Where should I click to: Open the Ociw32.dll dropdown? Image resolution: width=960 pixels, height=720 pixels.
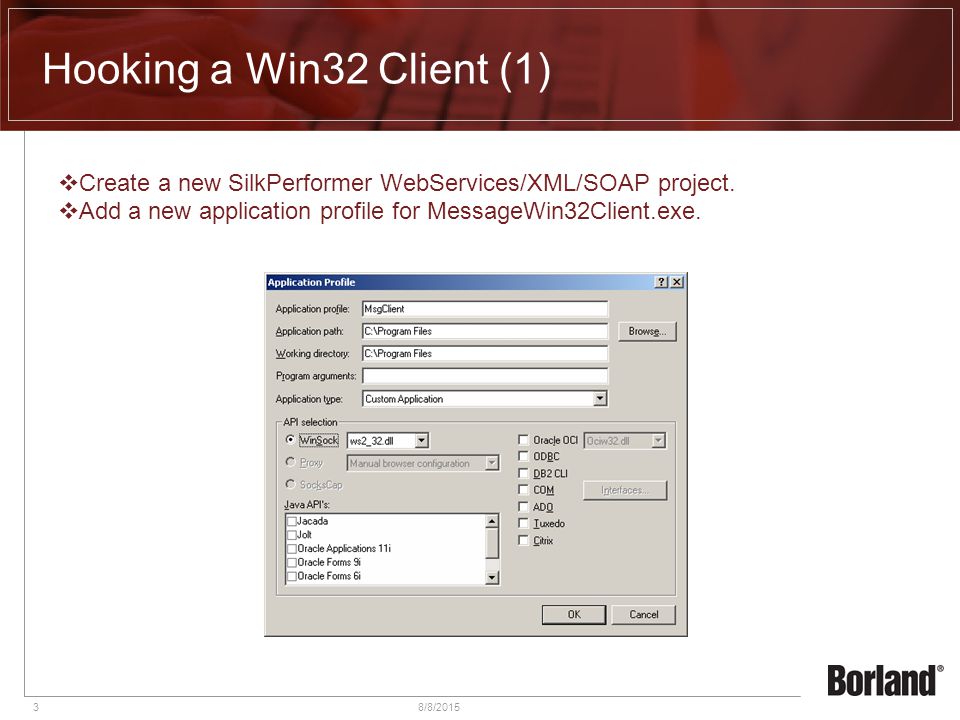click(x=658, y=440)
